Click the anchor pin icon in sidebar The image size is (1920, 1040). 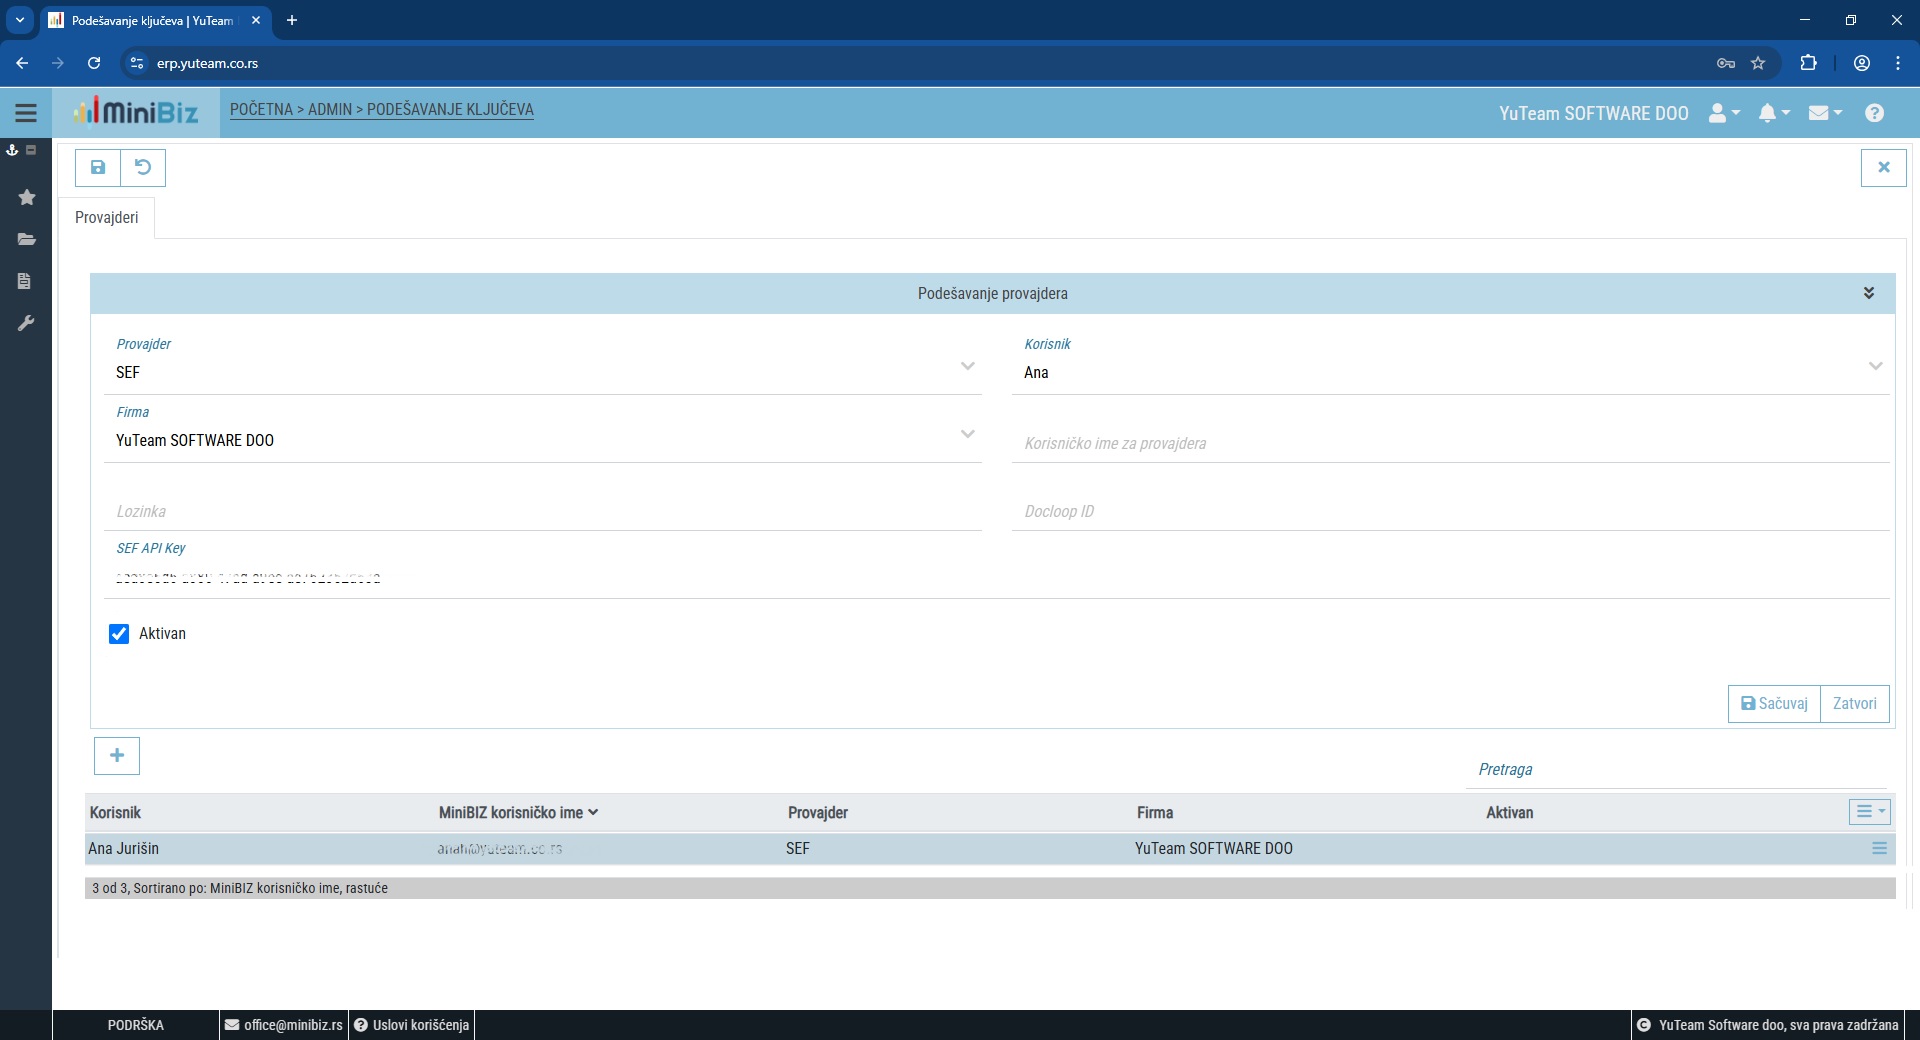point(12,150)
